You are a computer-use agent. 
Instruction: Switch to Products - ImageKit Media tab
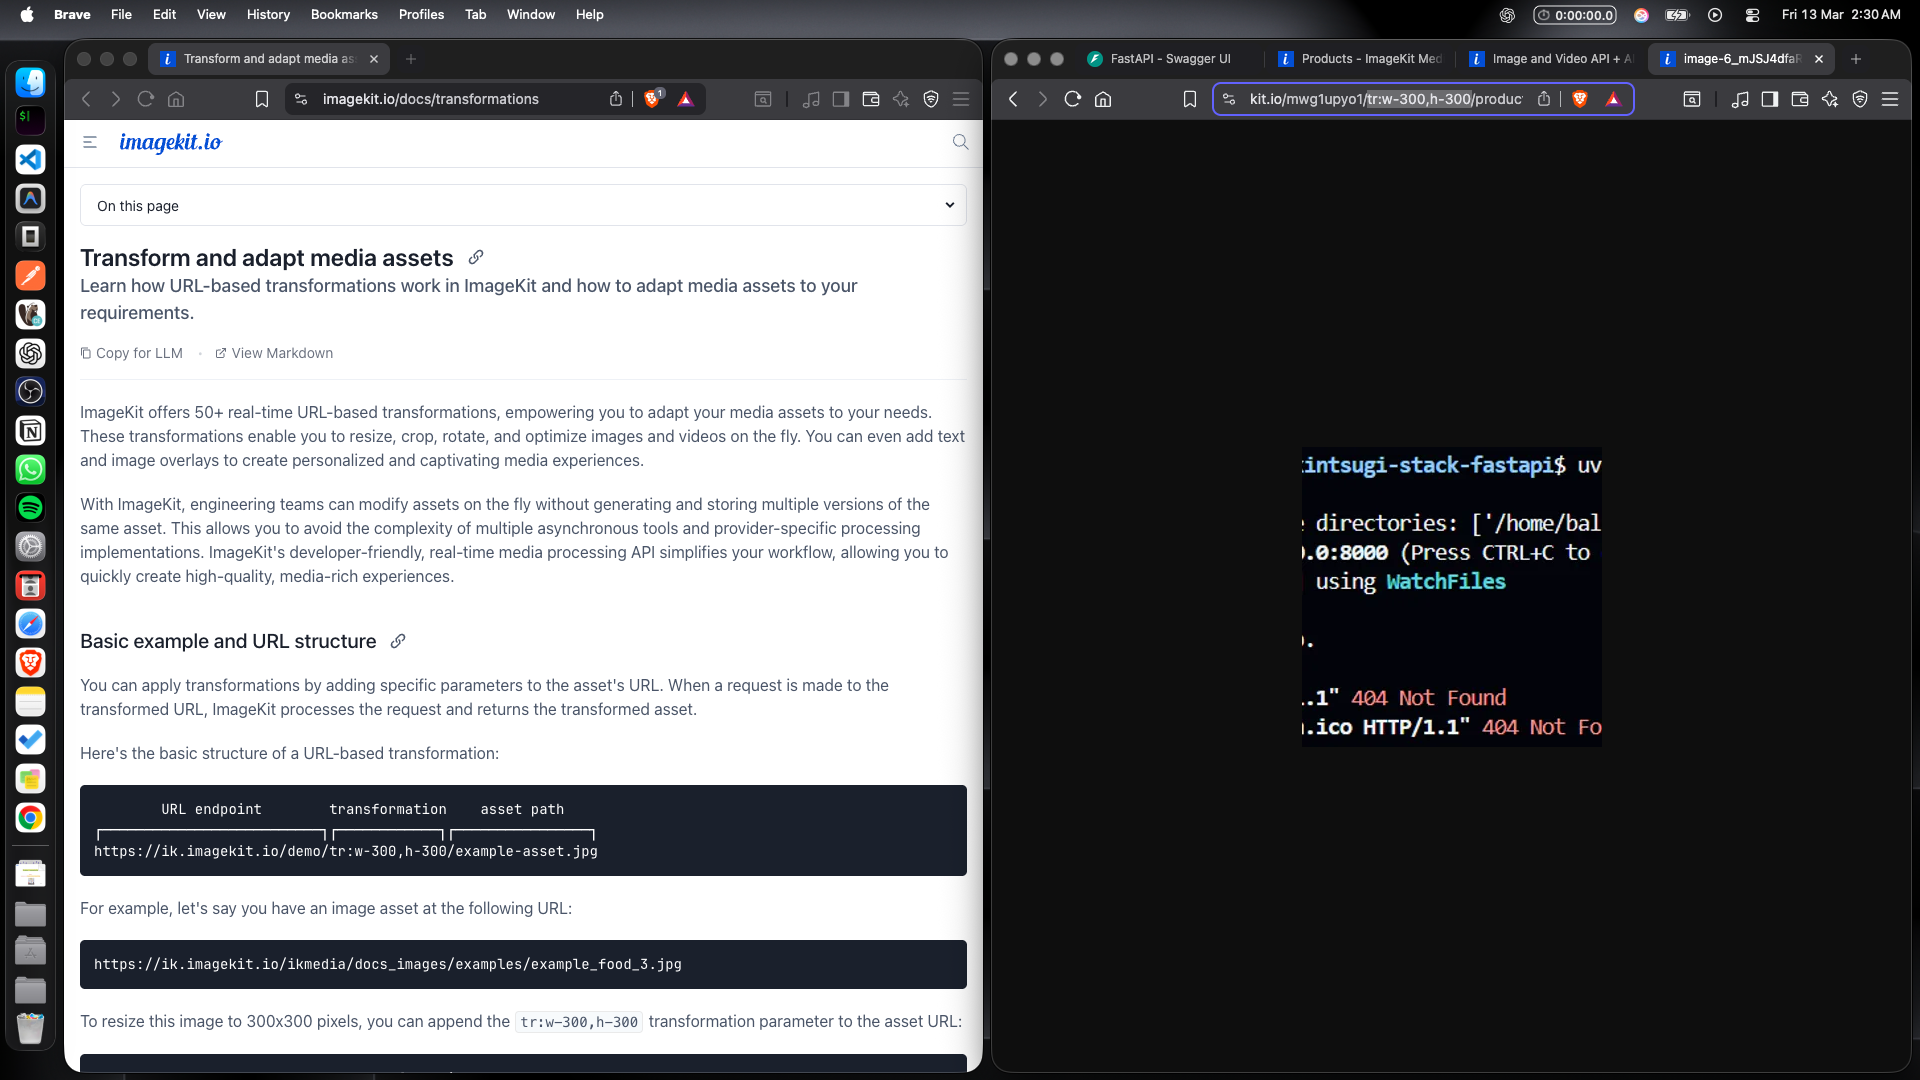coord(1360,59)
